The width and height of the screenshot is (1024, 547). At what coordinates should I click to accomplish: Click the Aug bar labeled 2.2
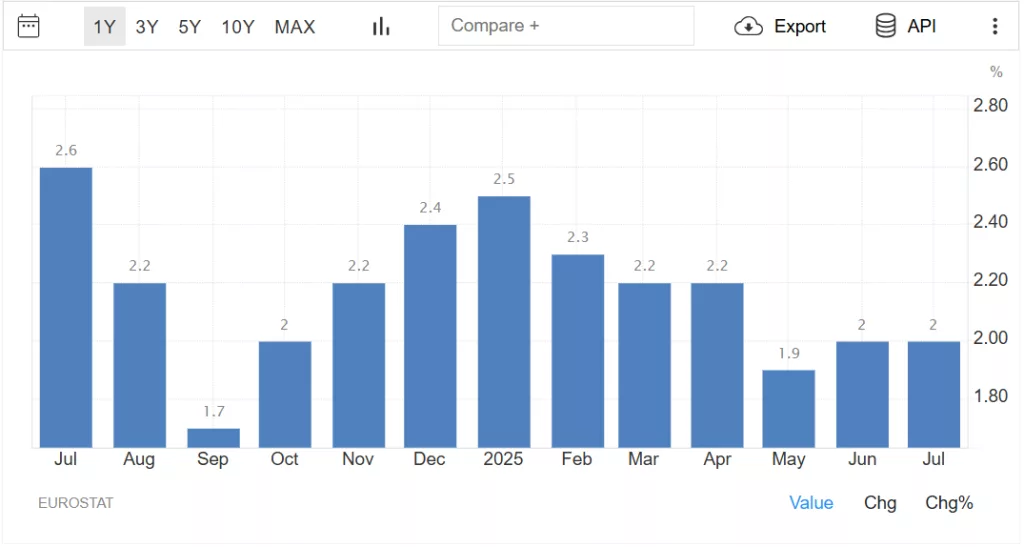140,365
